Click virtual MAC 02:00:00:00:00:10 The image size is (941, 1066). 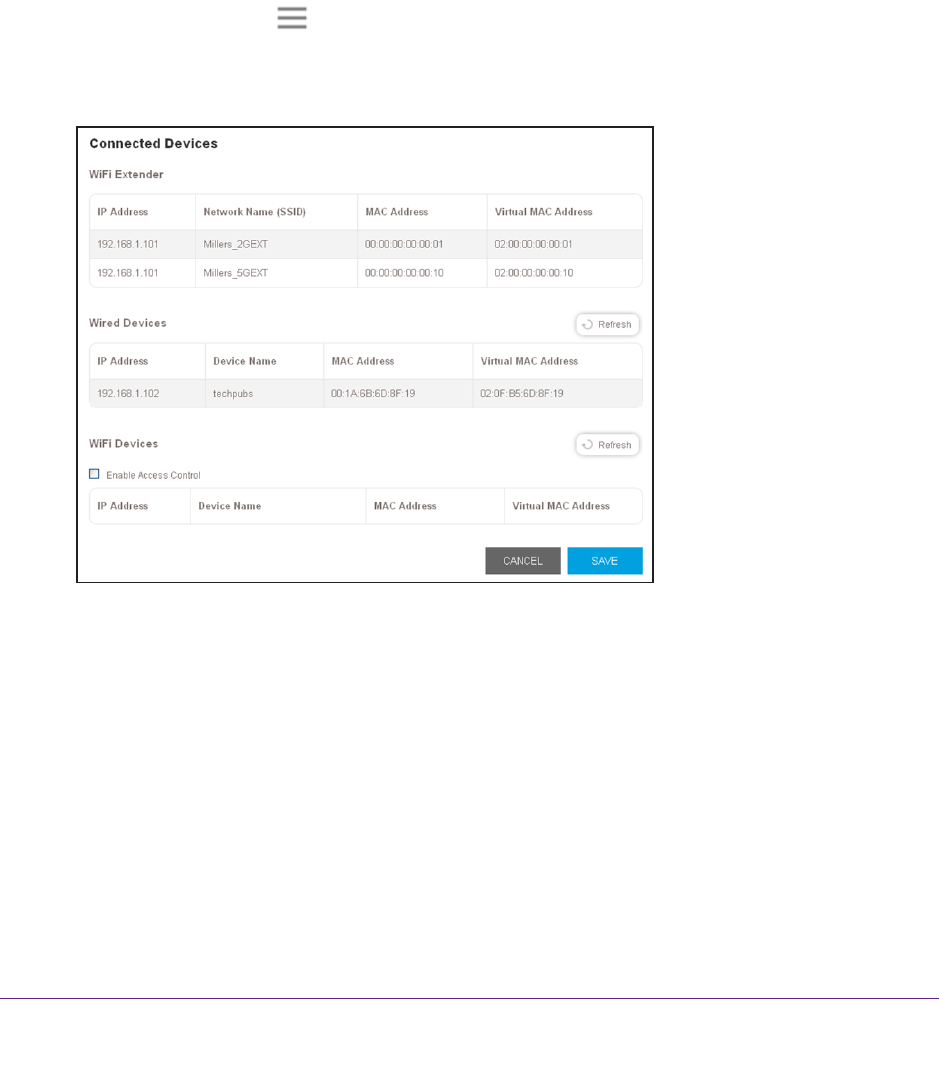point(533,273)
